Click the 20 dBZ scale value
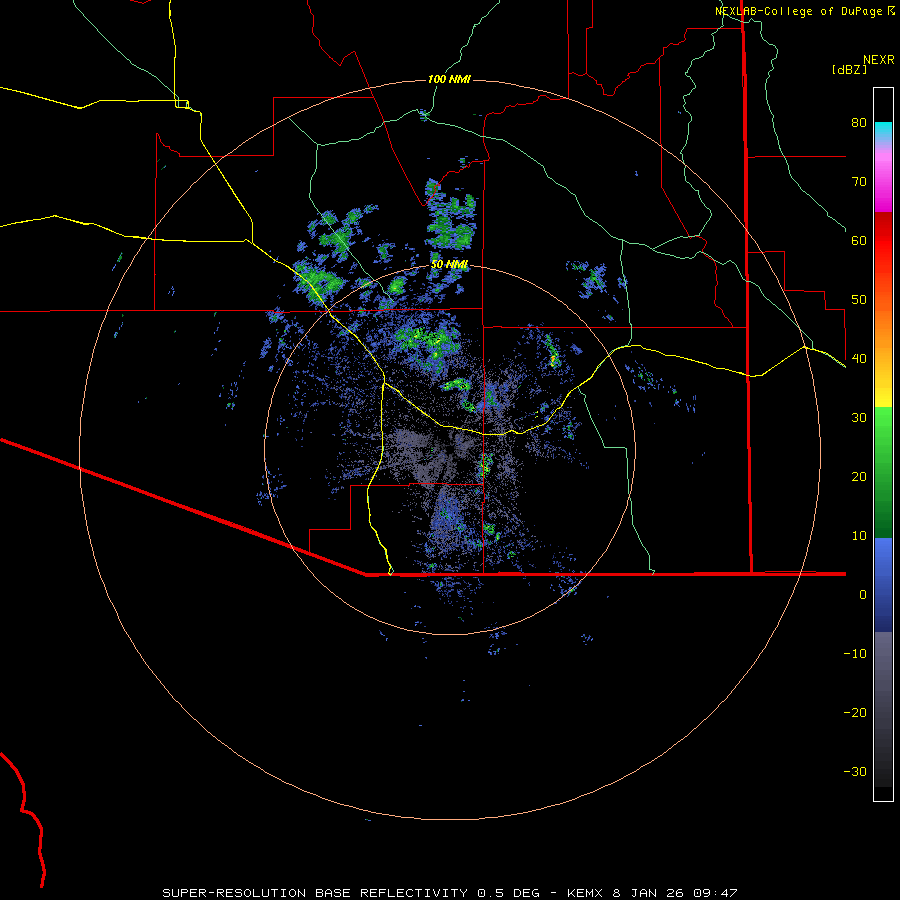This screenshot has height=900, width=900. click(x=859, y=476)
